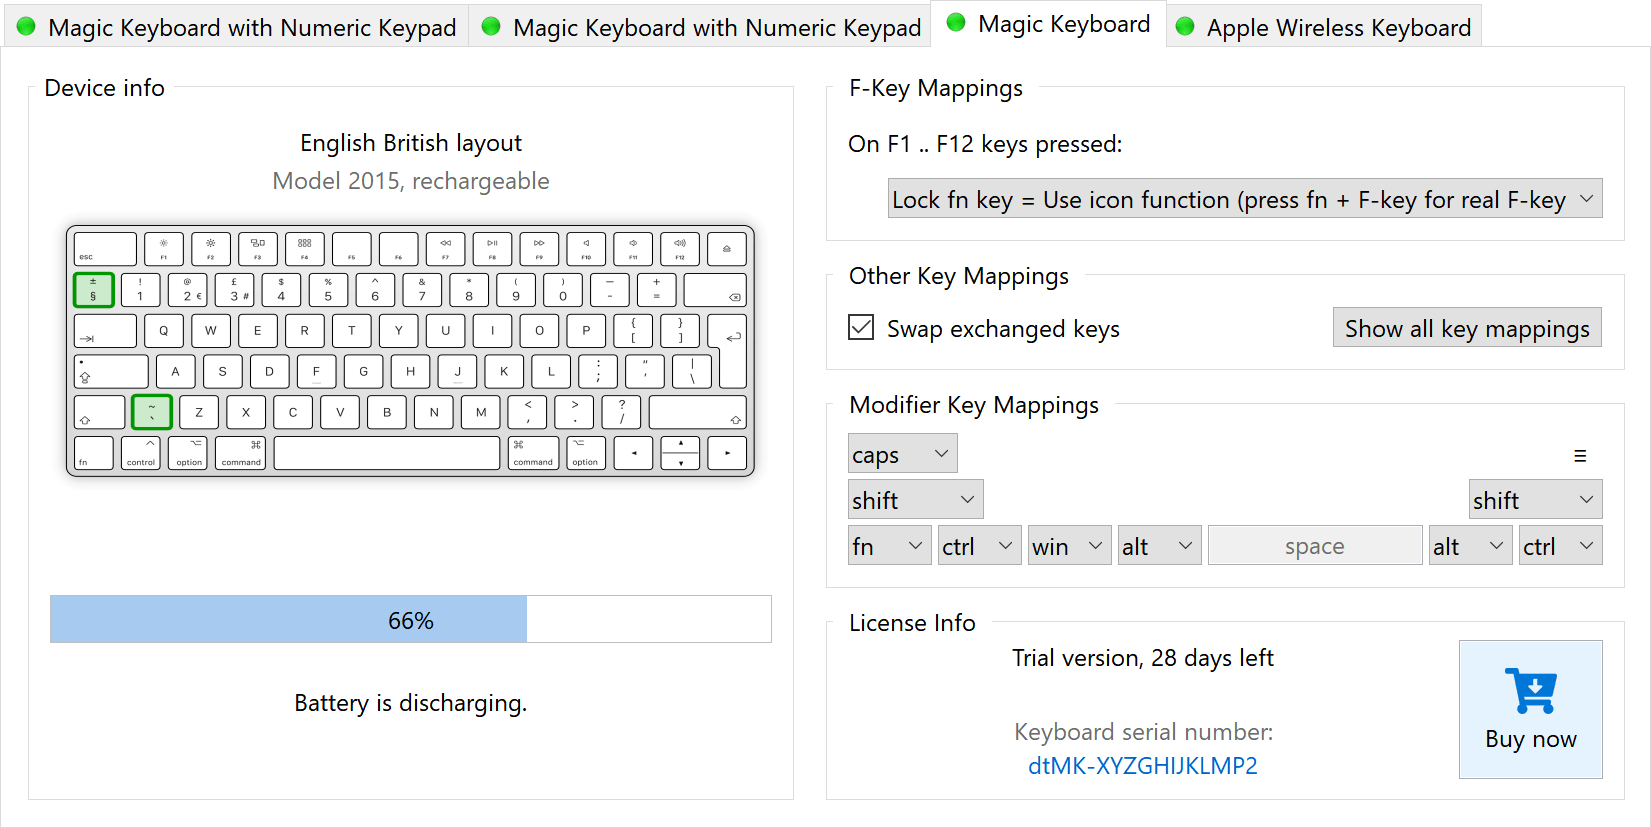Click the "English British layout" text

410,143
